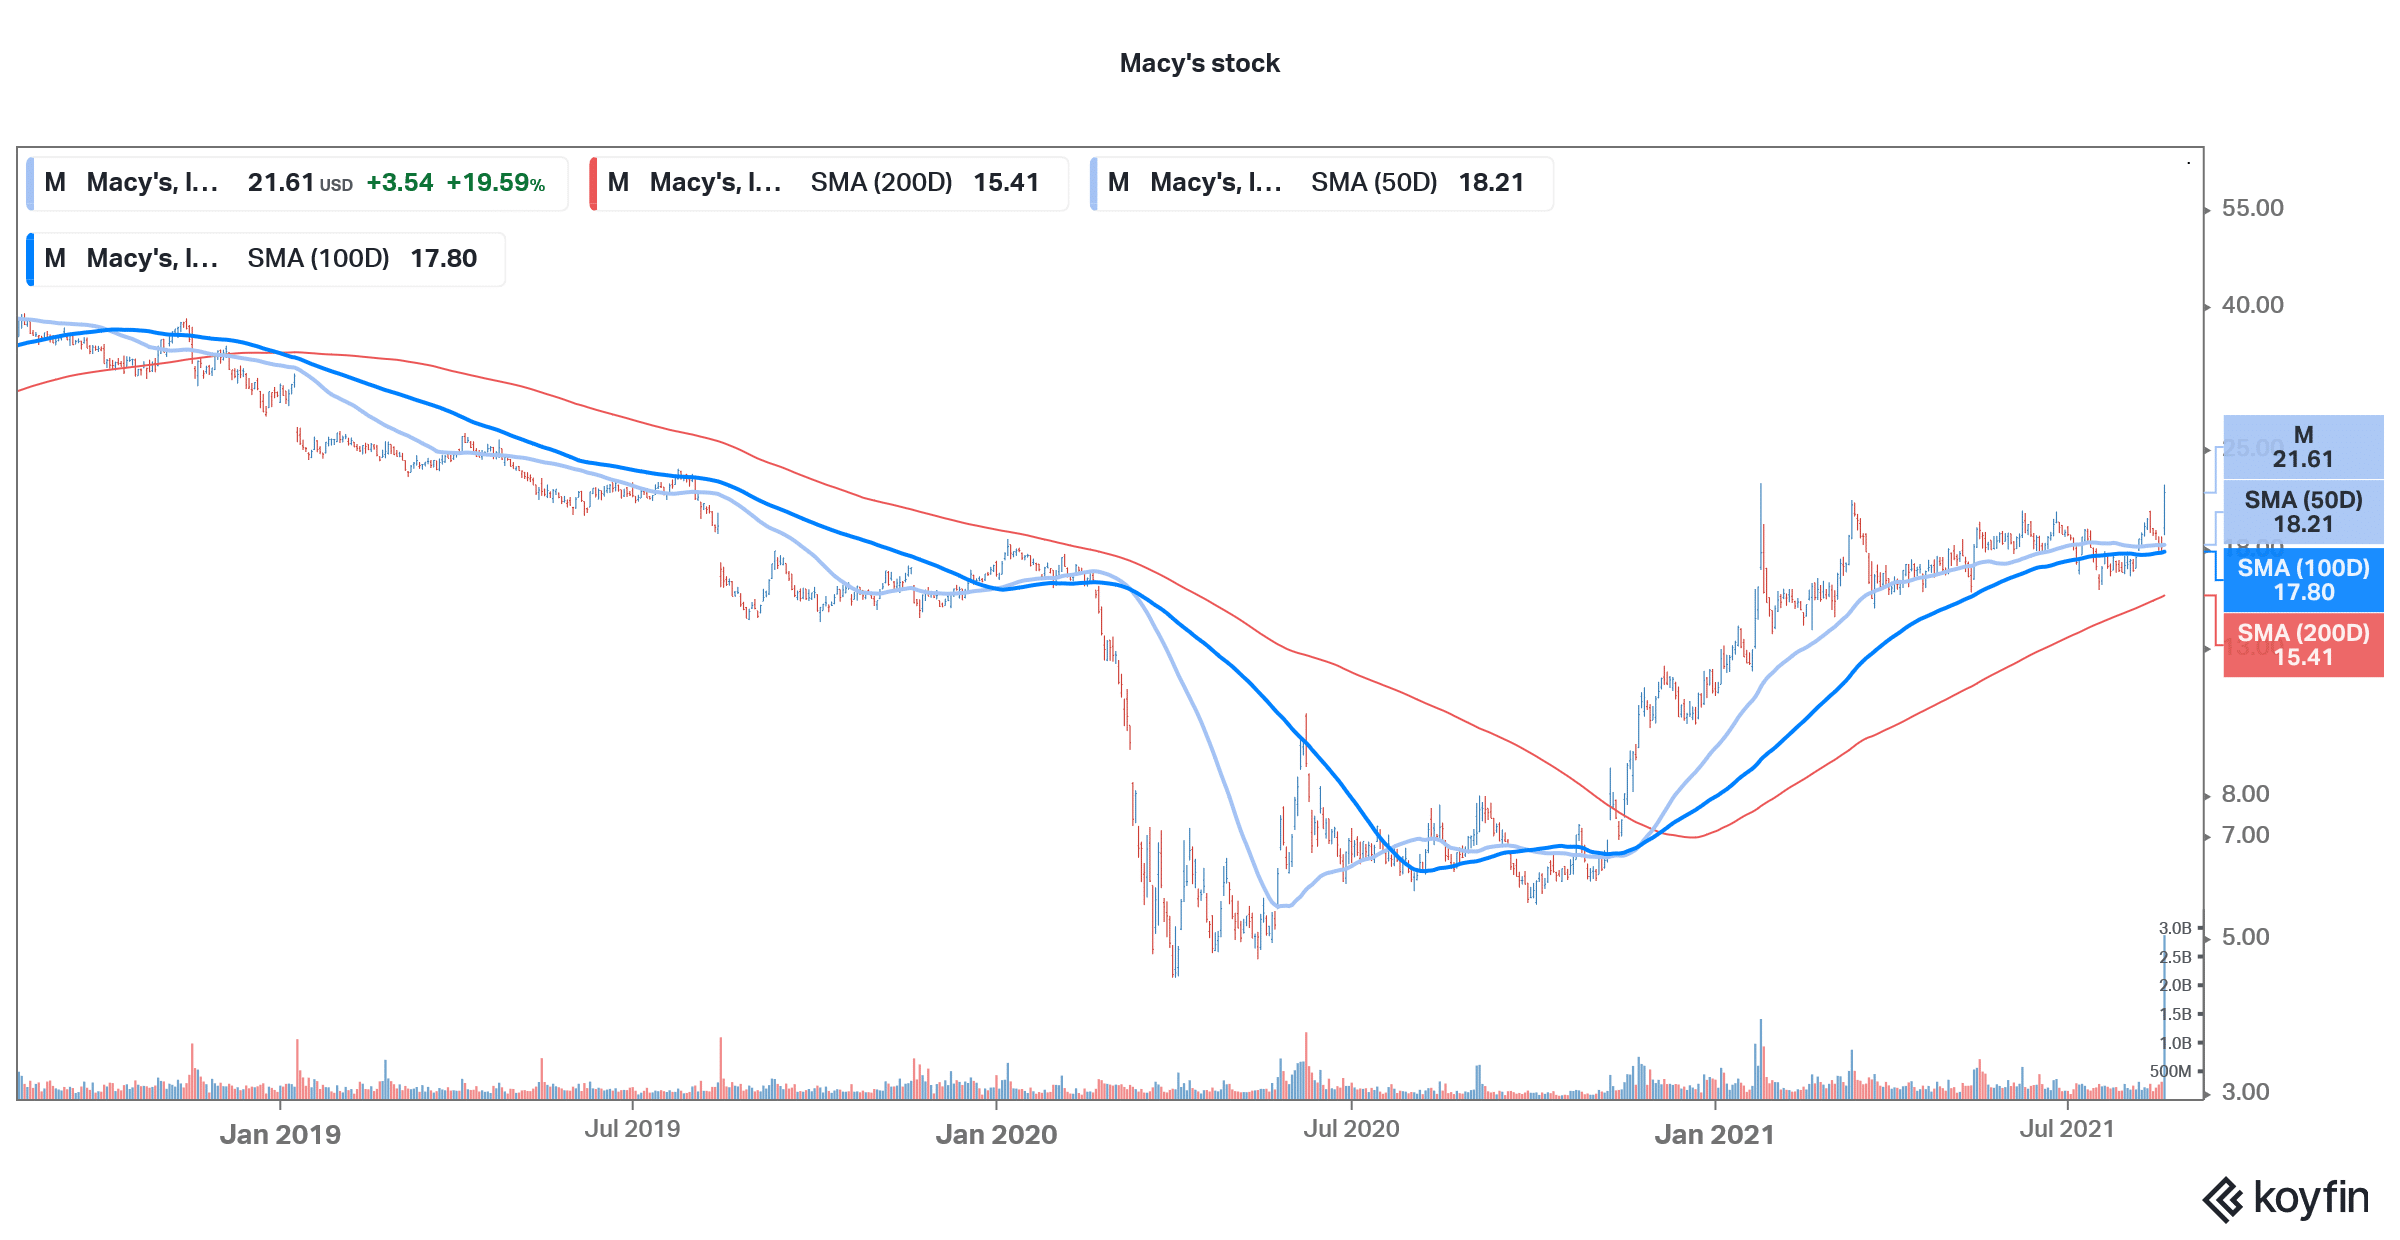Click the Jan 2019 date label

pos(280,1134)
